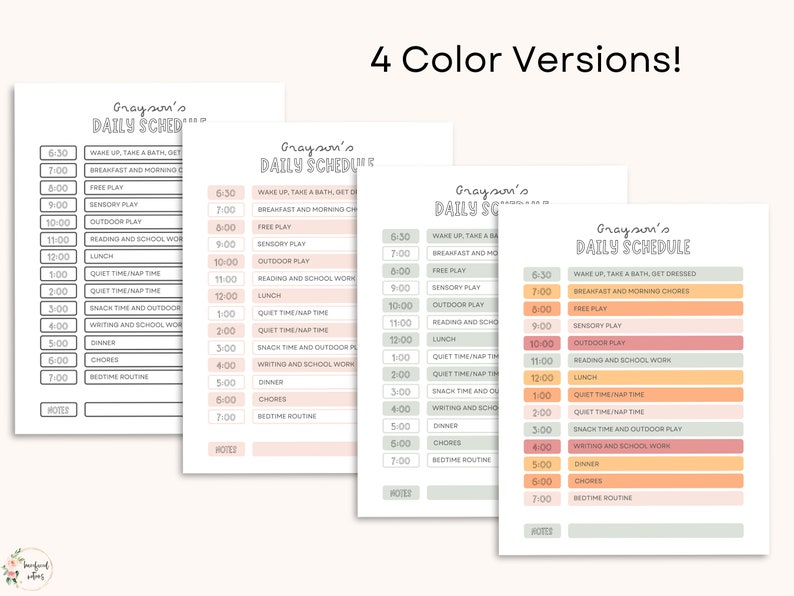Screen dimensions: 794x596
Task: Click the NOTES label on pink schedule
Action: (x=226, y=449)
